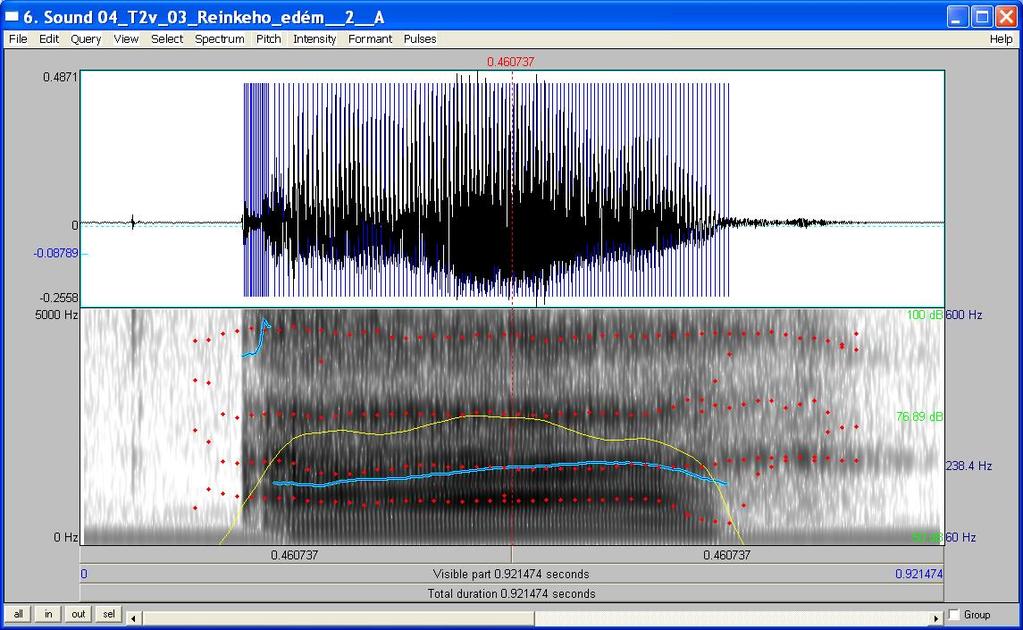Click the horizontal scrollbar thumb
This screenshot has width=1023, height=630.
pos(339,618)
